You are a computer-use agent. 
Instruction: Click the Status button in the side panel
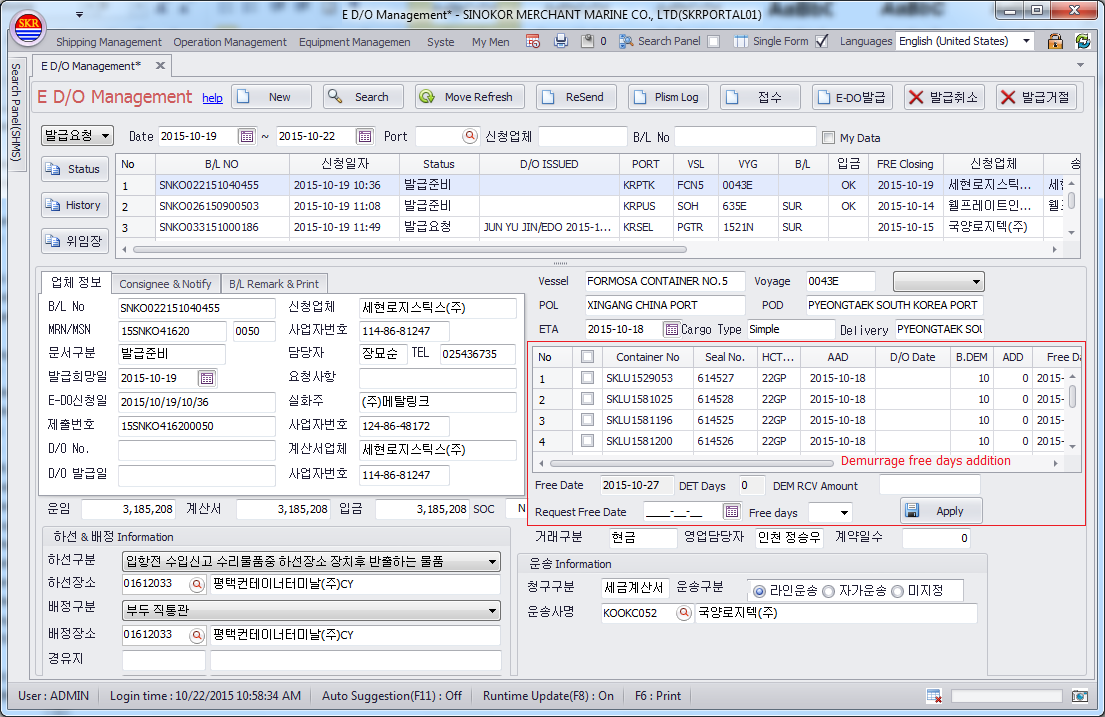coord(75,169)
